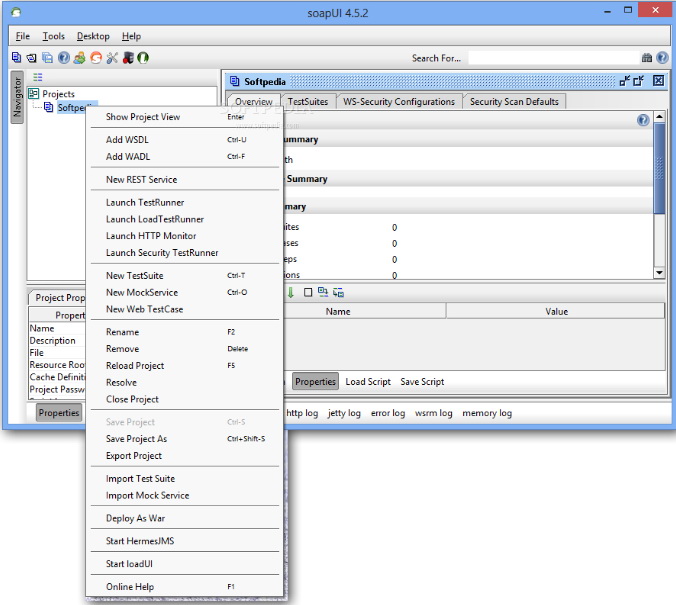Choose Deploy As War menu entry
Screen dimensions: 676x605
[x=185, y=518]
